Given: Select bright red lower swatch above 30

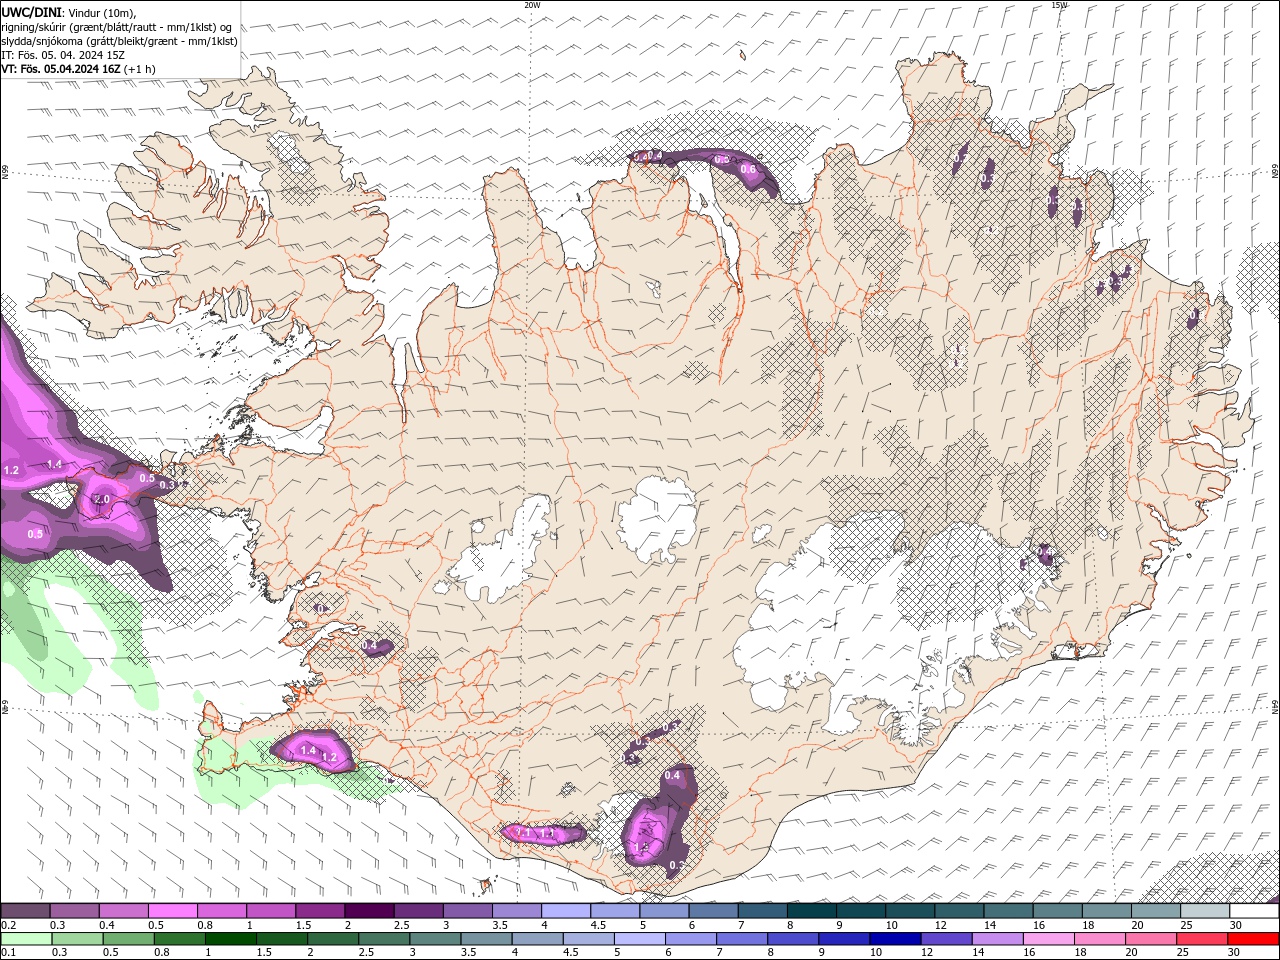Looking at the screenshot, I should click(x=1254, y=939).
